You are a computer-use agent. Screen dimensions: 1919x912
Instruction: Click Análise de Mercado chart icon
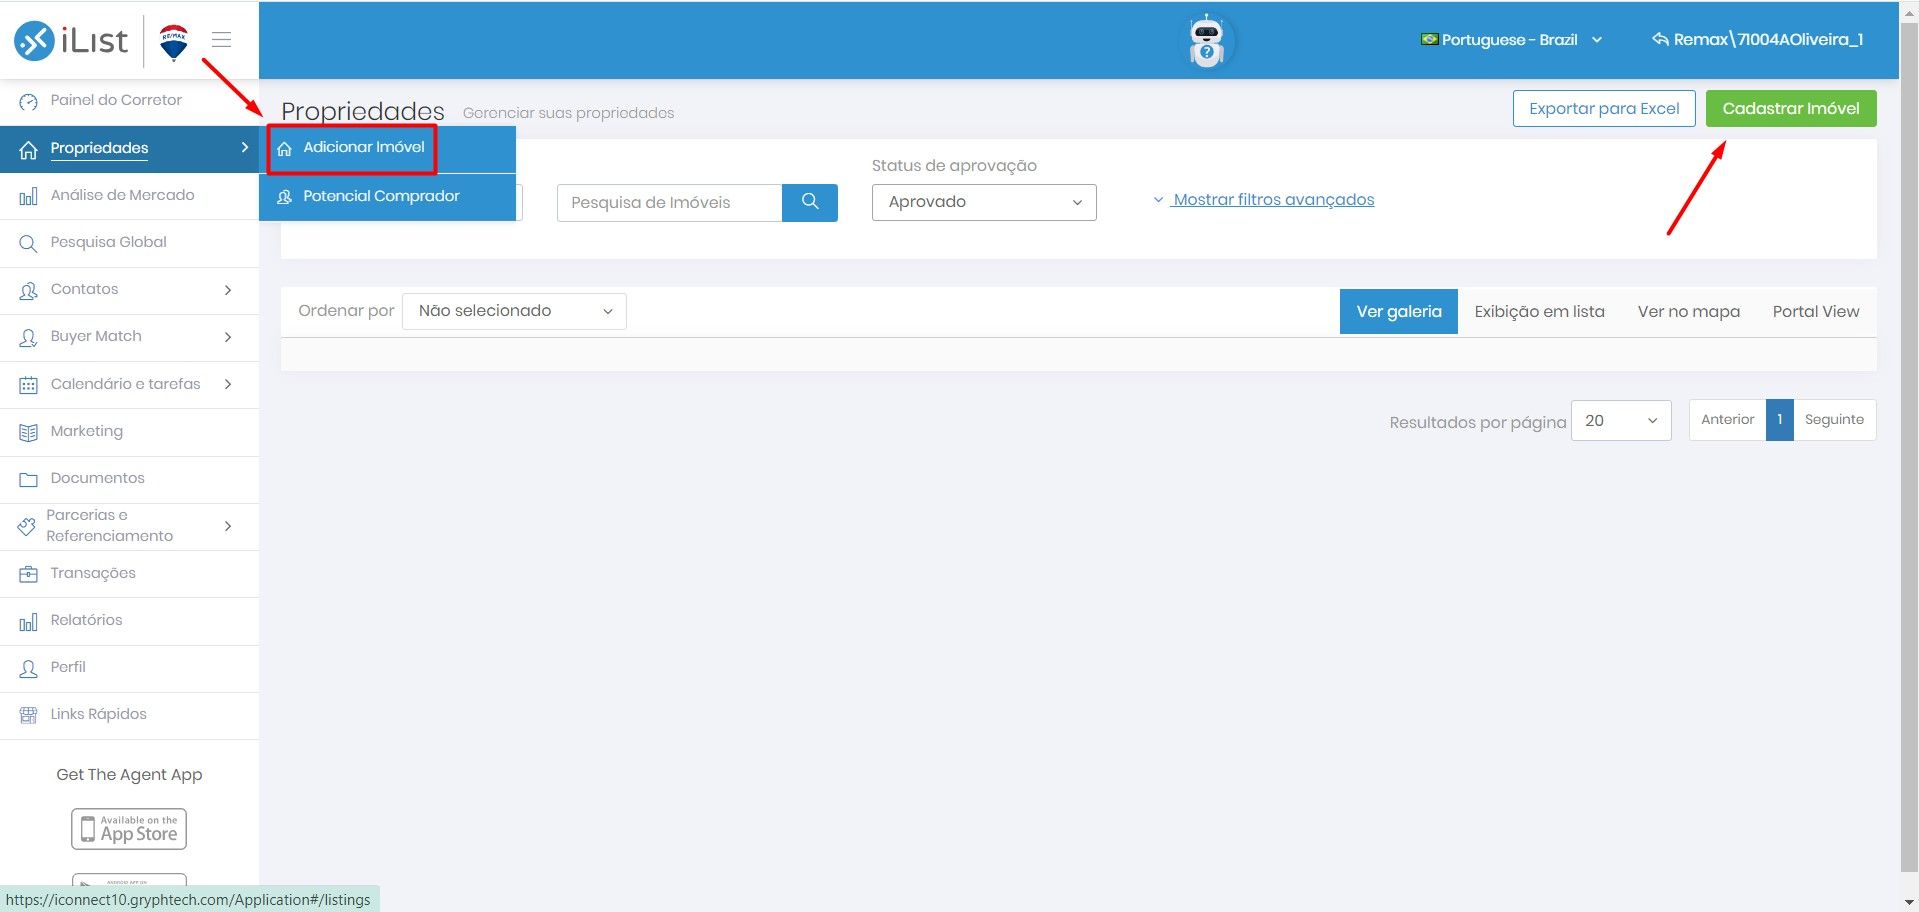(28, 196)
